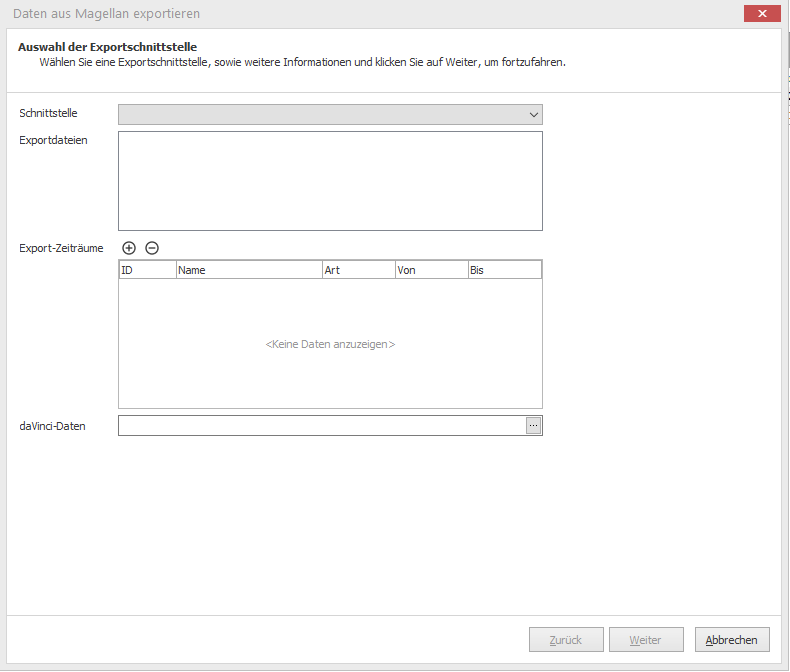Screen dimensions: 790x672
Task: Click the 'Daten aus Magellan exportieren' title bar
Action: click(300, 14)
